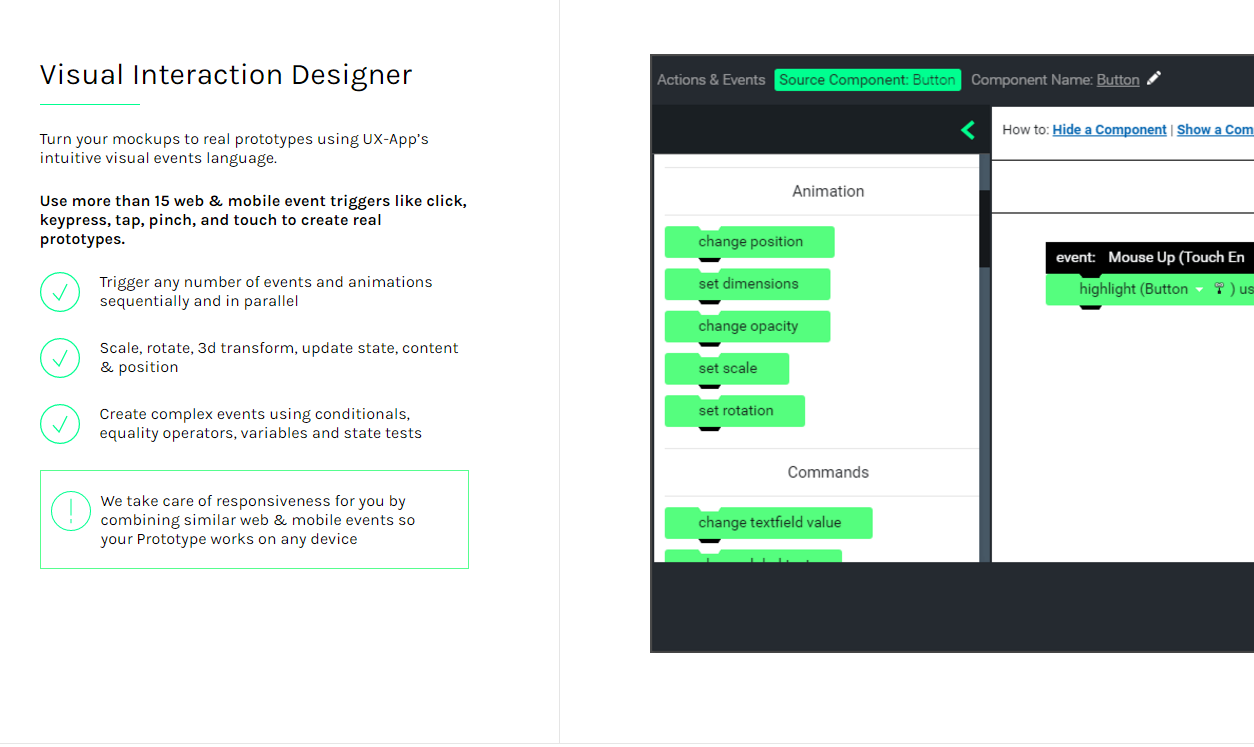Click the Component Name: label
The width and height of the screenshot is (1254, 747).
tap(1032, 80)
